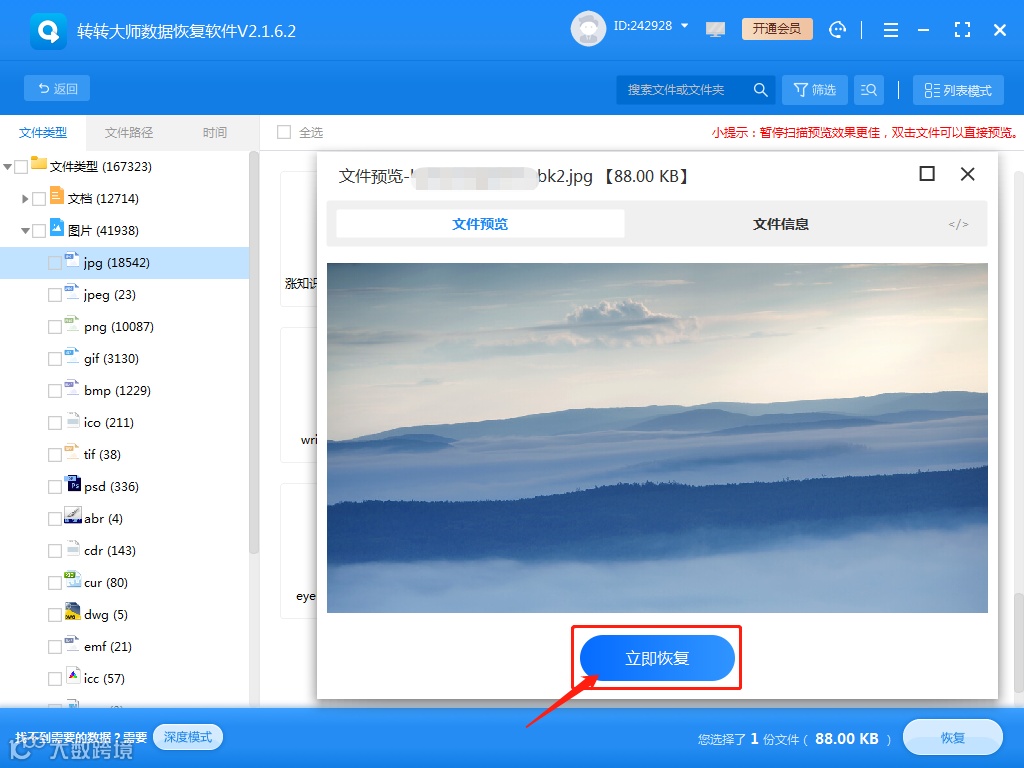
Task: Switch to 列表模式 list mode
Action: (x=958, y=90)
